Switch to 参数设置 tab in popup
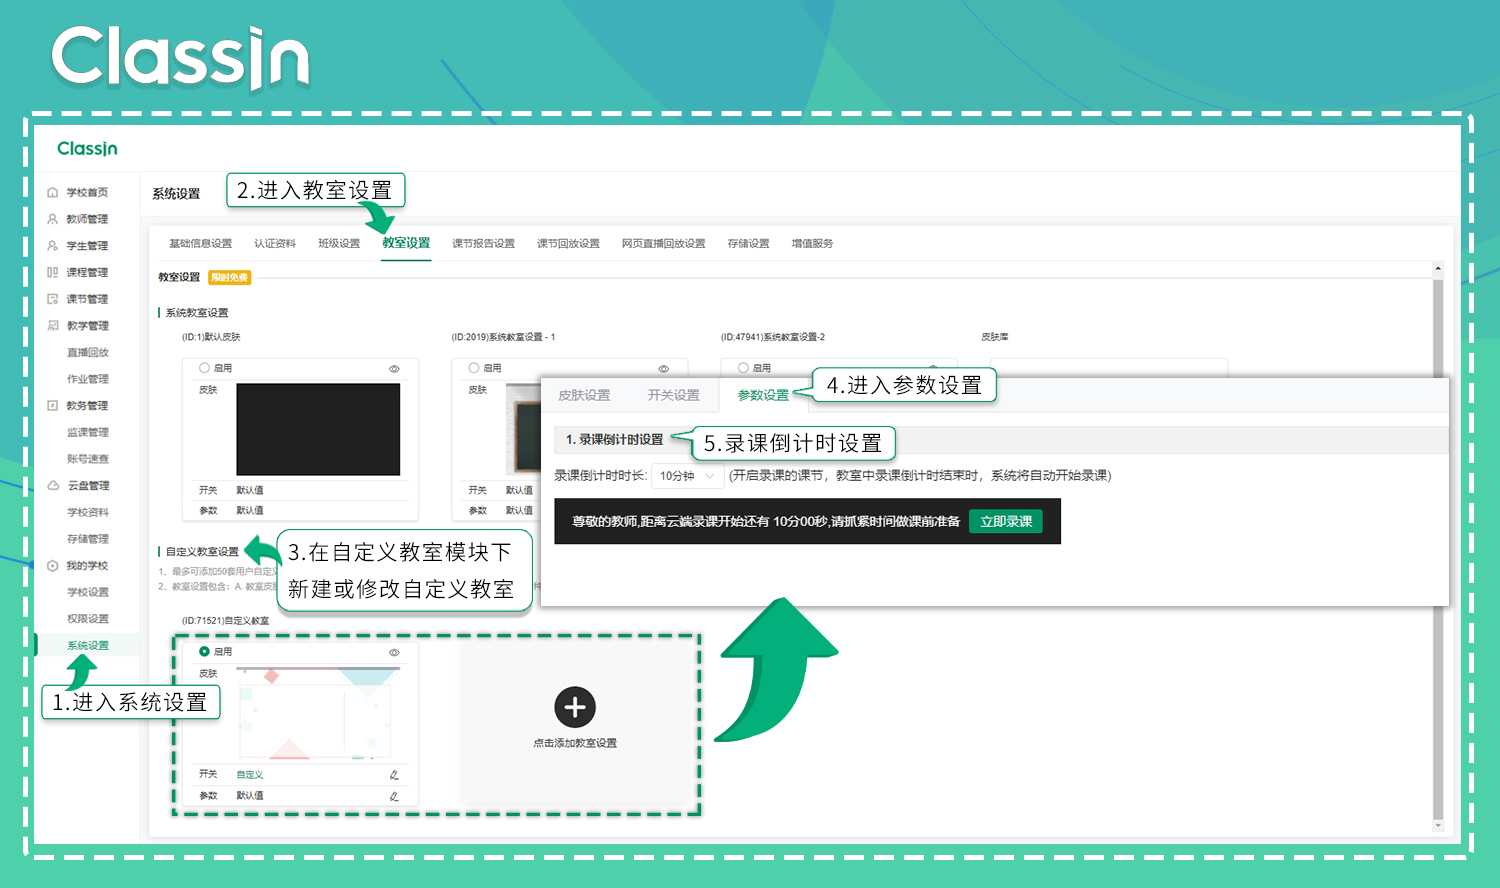The image size is (1500, 888). pyautogui.click(x=763, y=395)
